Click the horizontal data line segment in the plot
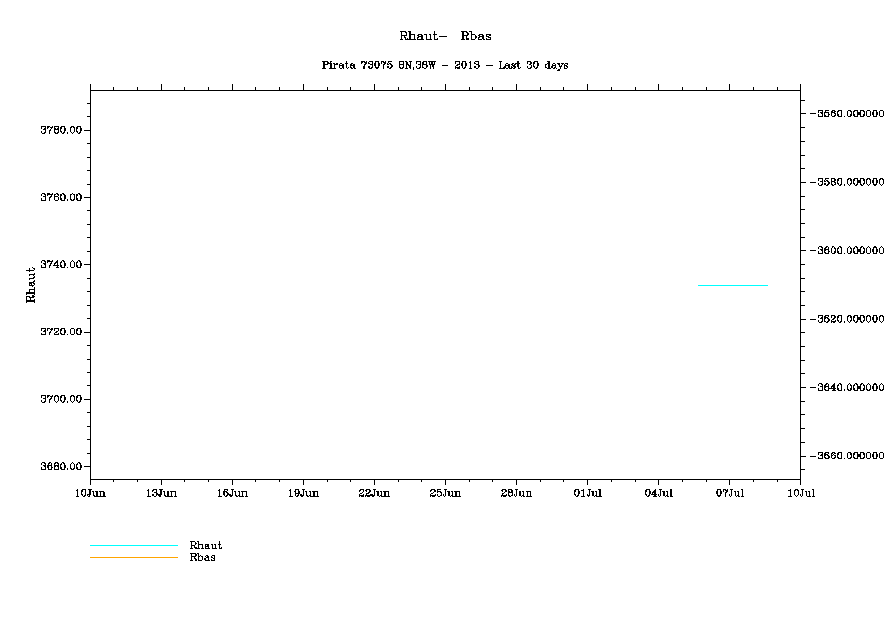Screen dimensions: 891x630 point(732,286)
